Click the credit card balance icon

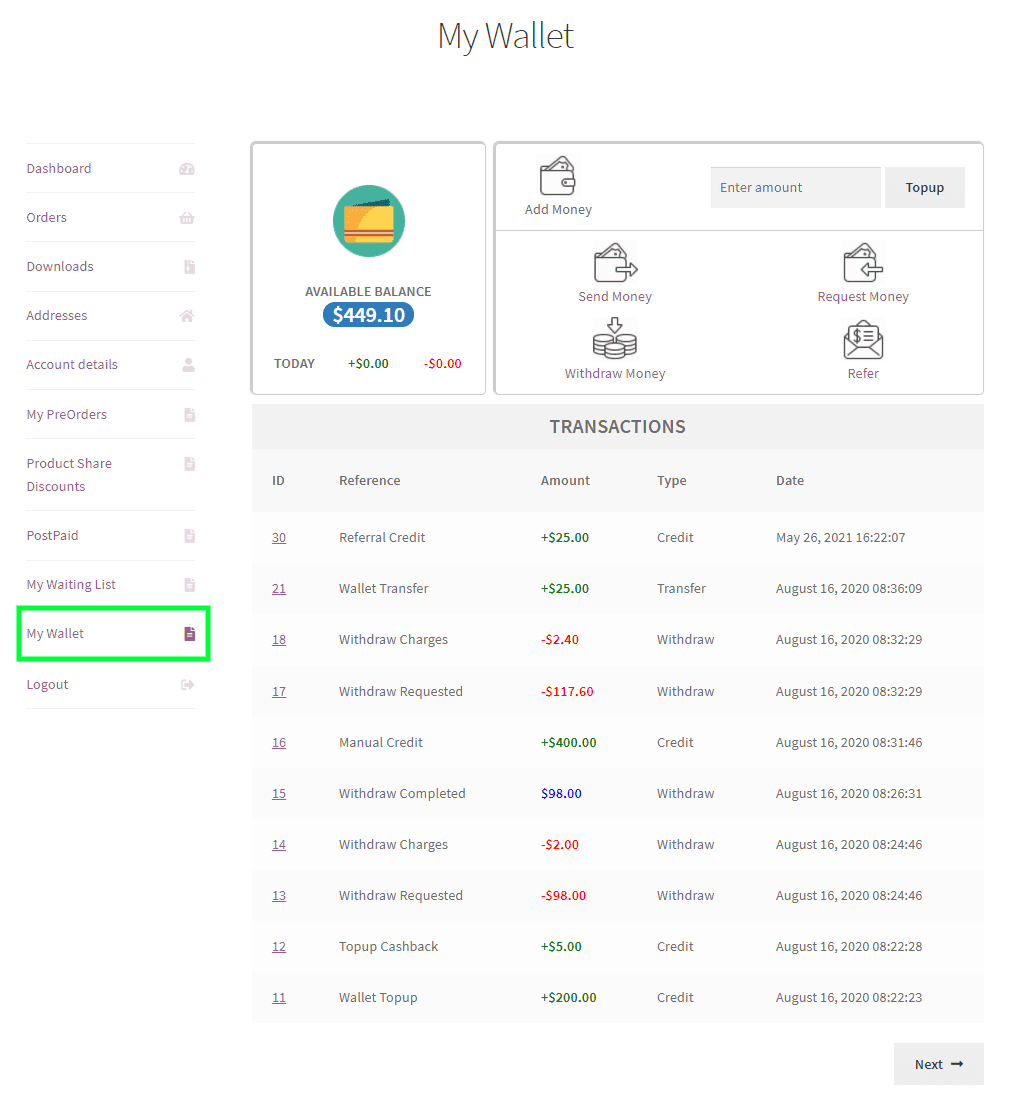pyautogui.click(x=368, y=220)
